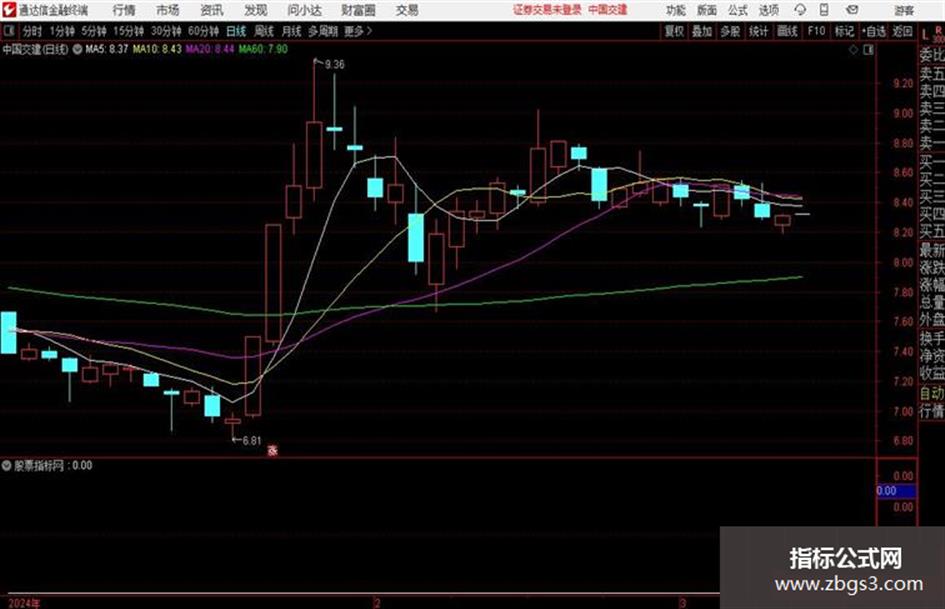Click the 复权 button
Viewport: 945px width, 609px height.
674,31
